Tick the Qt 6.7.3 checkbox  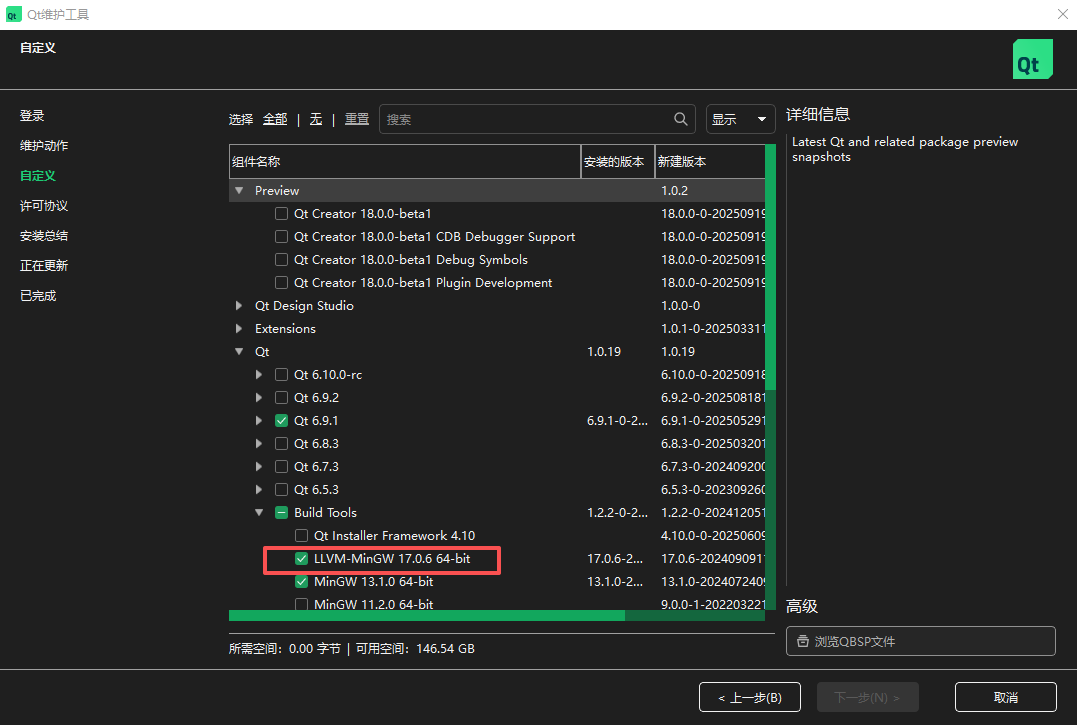click(x=281, y=466)
